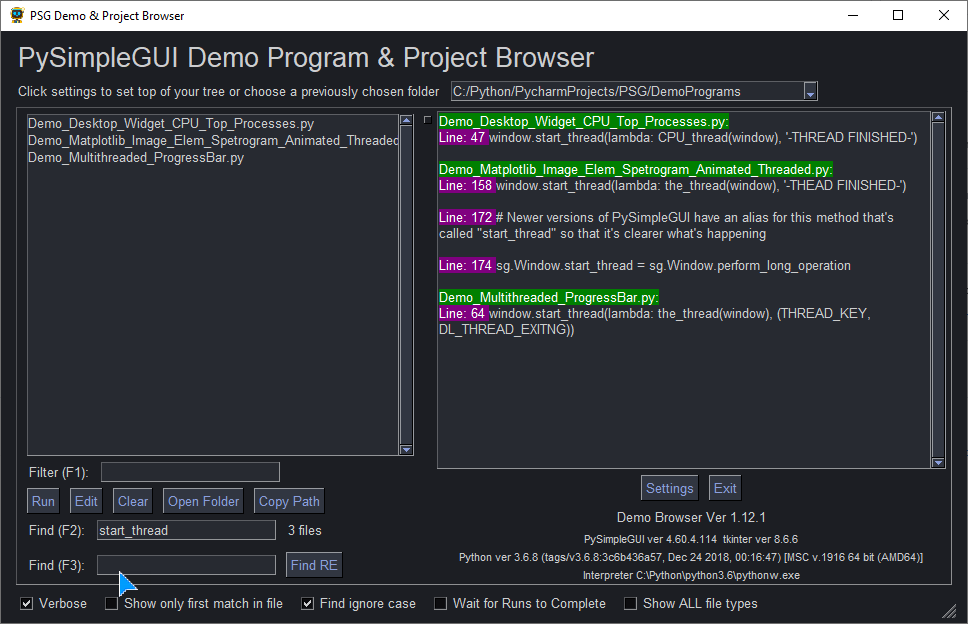Open the Settings button

click(669, 488)
